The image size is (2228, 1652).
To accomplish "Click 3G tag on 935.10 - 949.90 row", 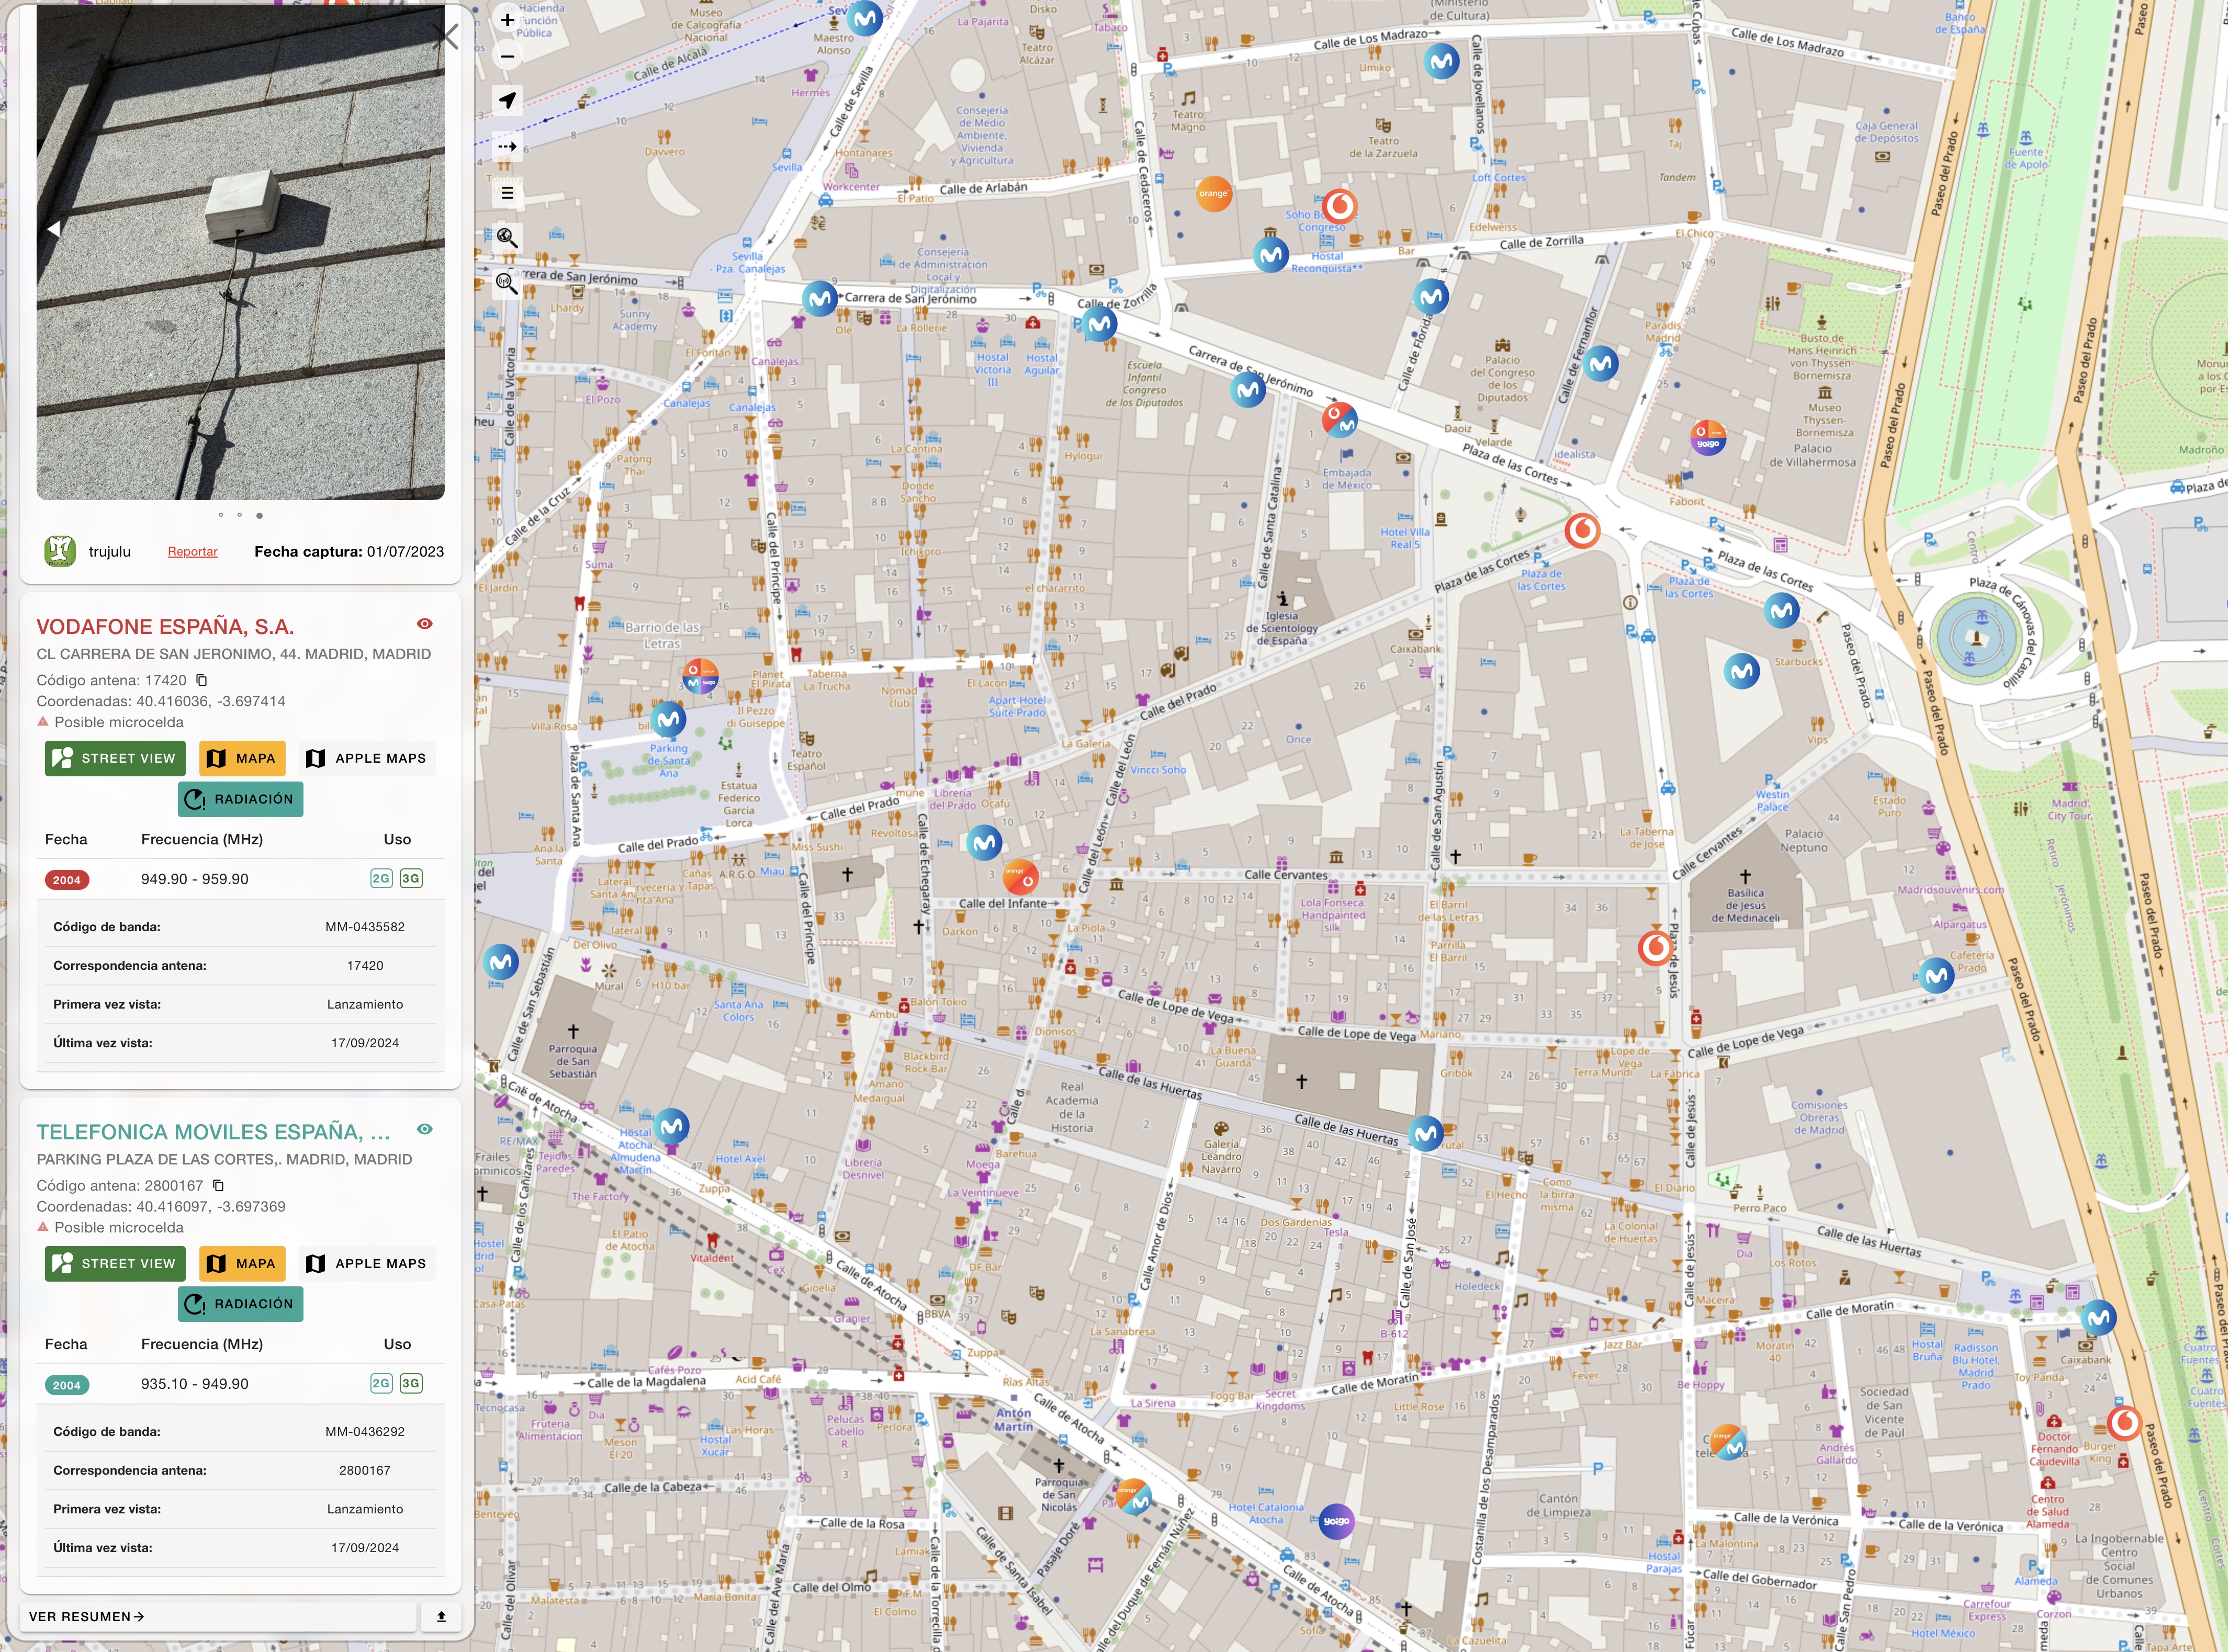I will pos(411,1384).
